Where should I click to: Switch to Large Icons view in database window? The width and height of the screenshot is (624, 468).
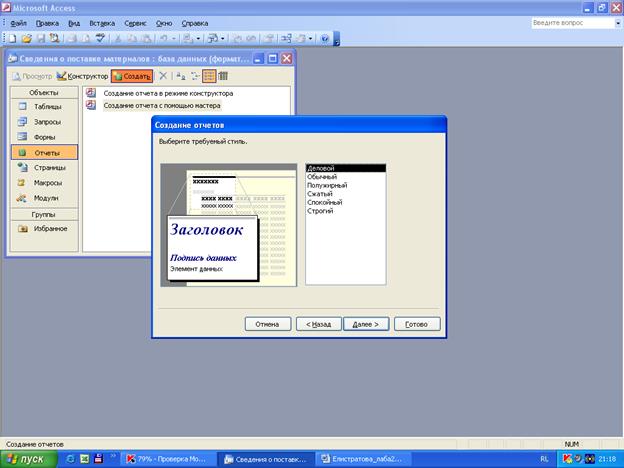tap(180, 76)
